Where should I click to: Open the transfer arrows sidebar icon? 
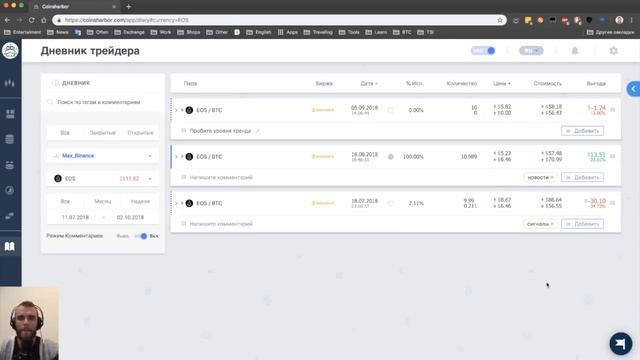pos(10,216)
